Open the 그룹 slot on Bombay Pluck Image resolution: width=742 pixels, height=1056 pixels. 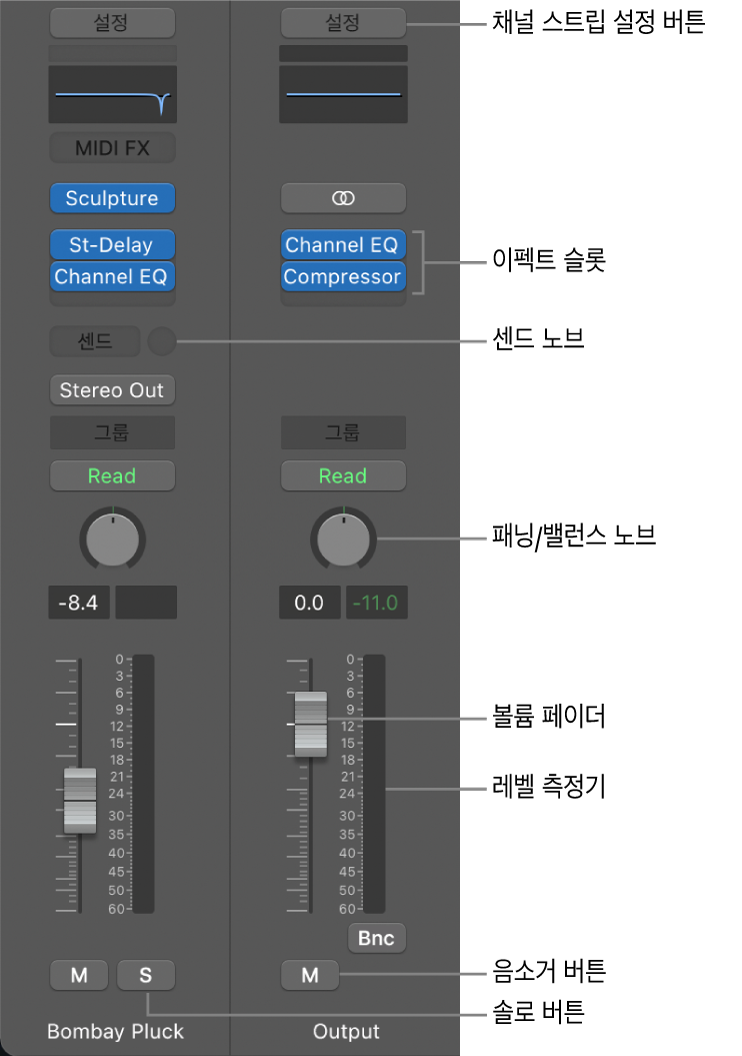pyautogui.click(x=112, y=432)
